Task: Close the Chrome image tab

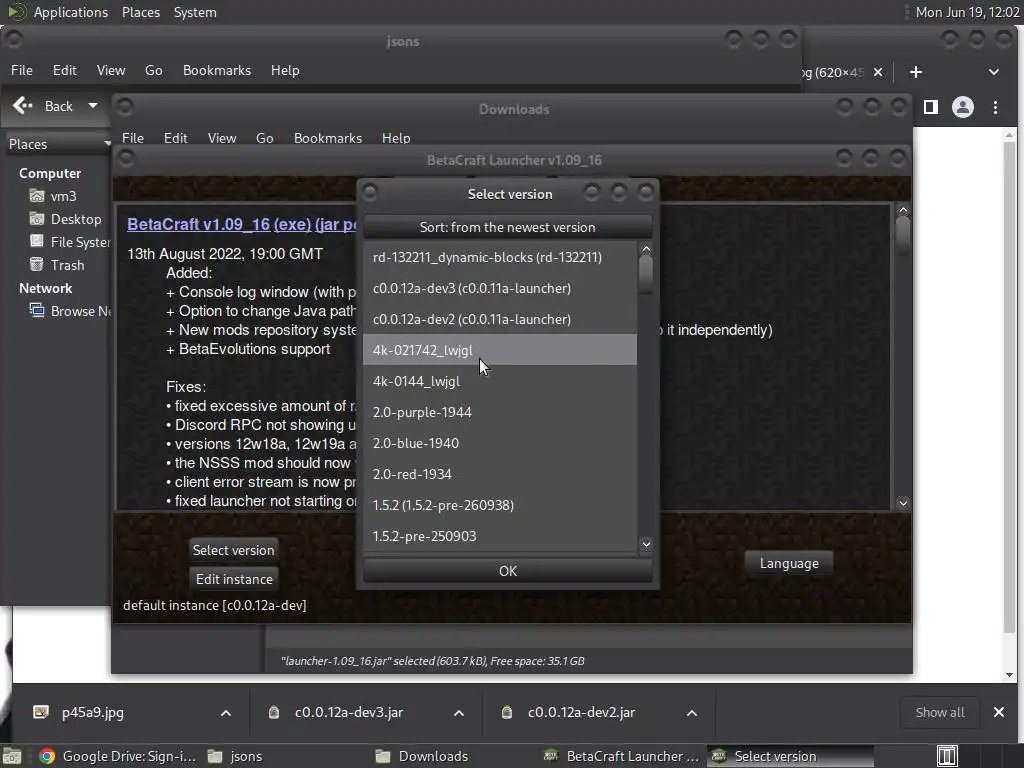Action: pos(878,72)
